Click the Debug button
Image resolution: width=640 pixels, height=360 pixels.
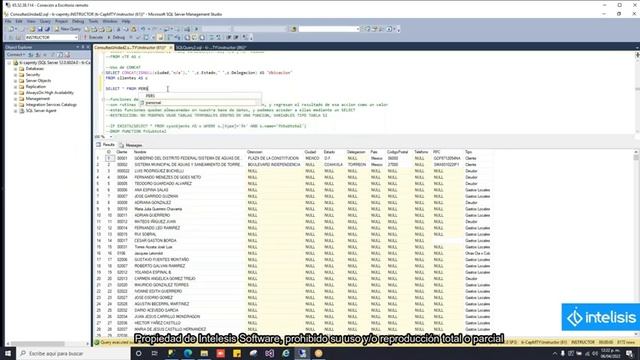click(x=116, y=38)
